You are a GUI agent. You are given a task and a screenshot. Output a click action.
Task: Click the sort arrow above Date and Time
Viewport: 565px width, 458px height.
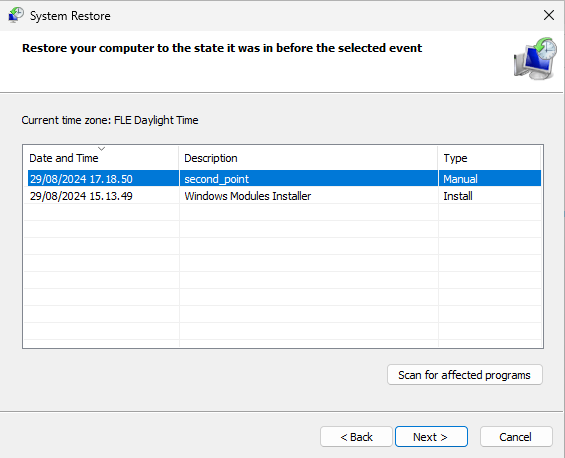(102, 148)
